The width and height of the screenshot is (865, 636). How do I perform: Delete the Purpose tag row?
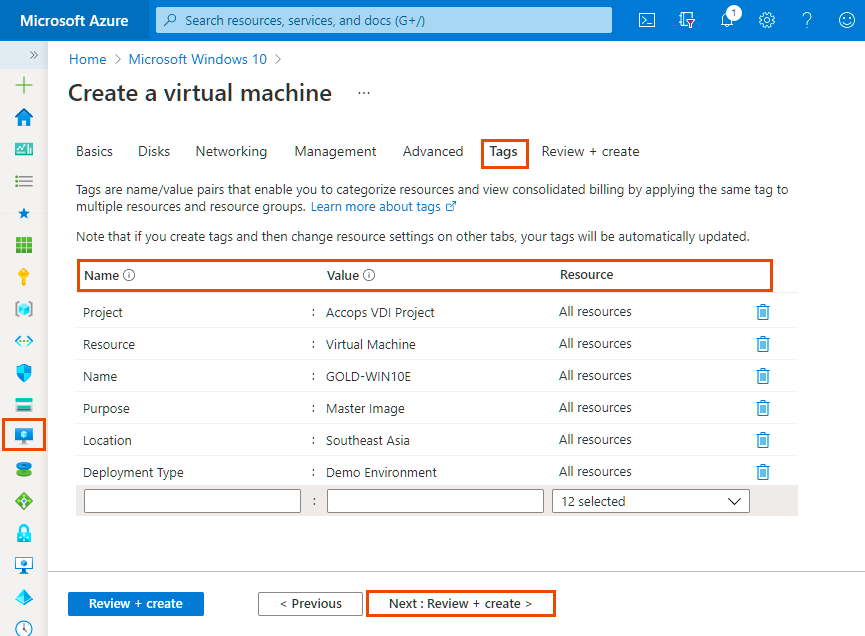point(763,408)
